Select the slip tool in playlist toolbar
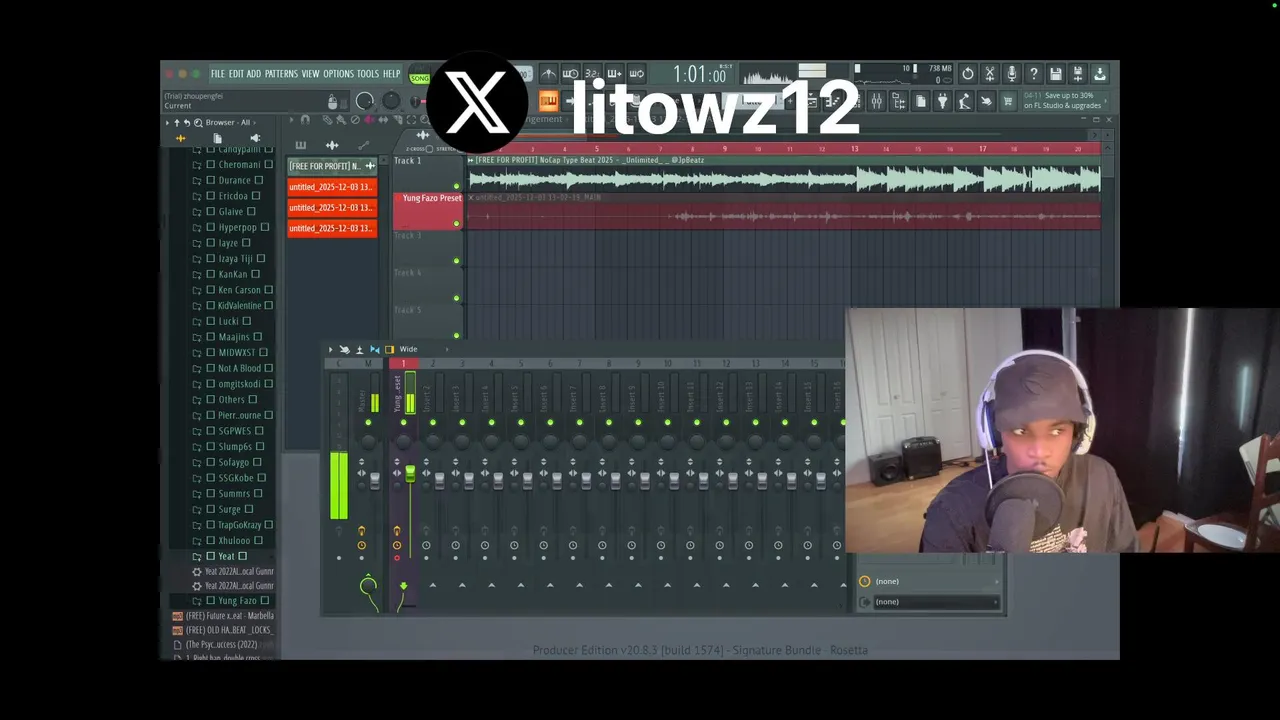The width and height of the screenshot is (1280, 720). (x=383, y=120)
